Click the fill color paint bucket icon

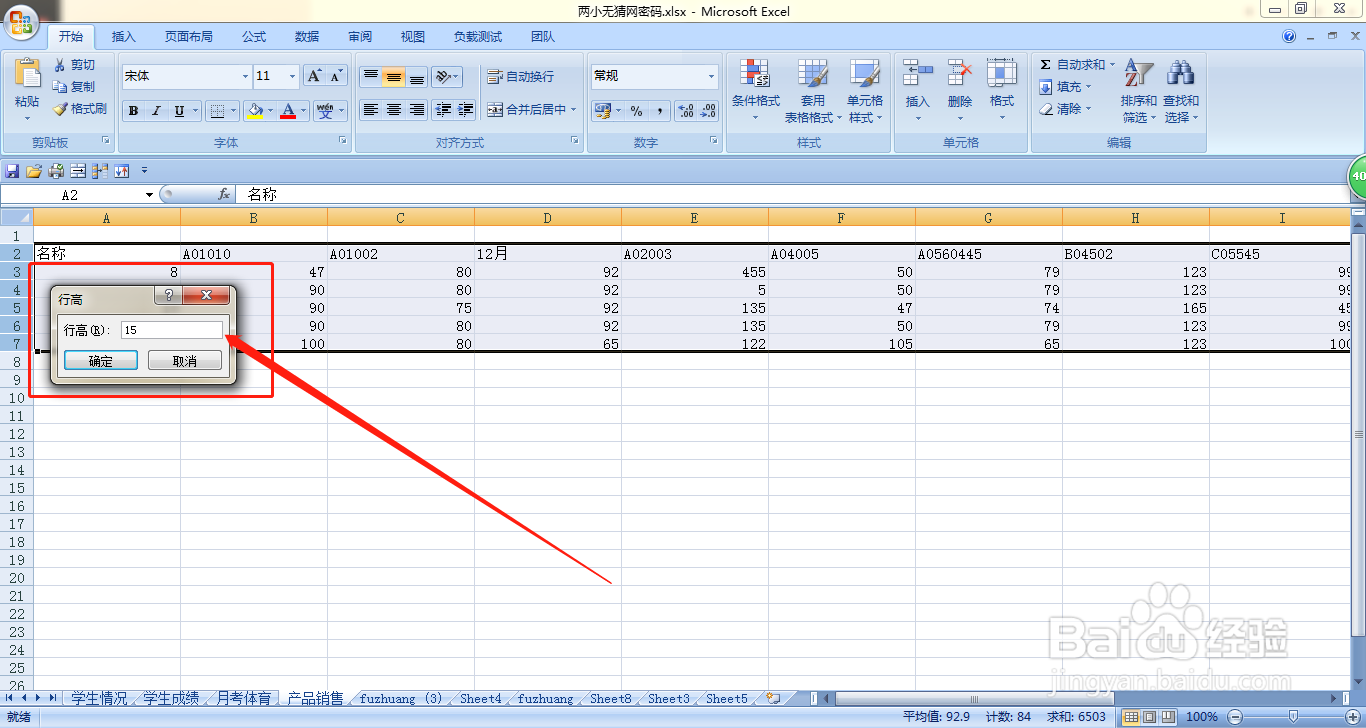click(x=255, y=111)
